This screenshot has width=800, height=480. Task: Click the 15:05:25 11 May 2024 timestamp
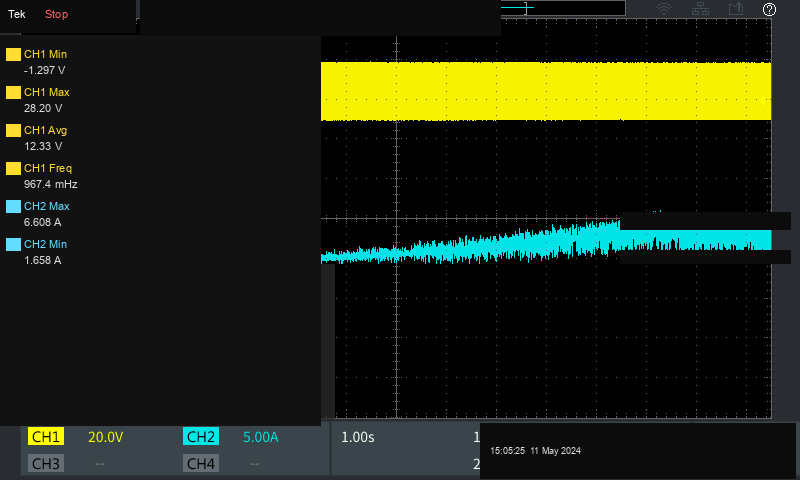click(x=535, y=451)
